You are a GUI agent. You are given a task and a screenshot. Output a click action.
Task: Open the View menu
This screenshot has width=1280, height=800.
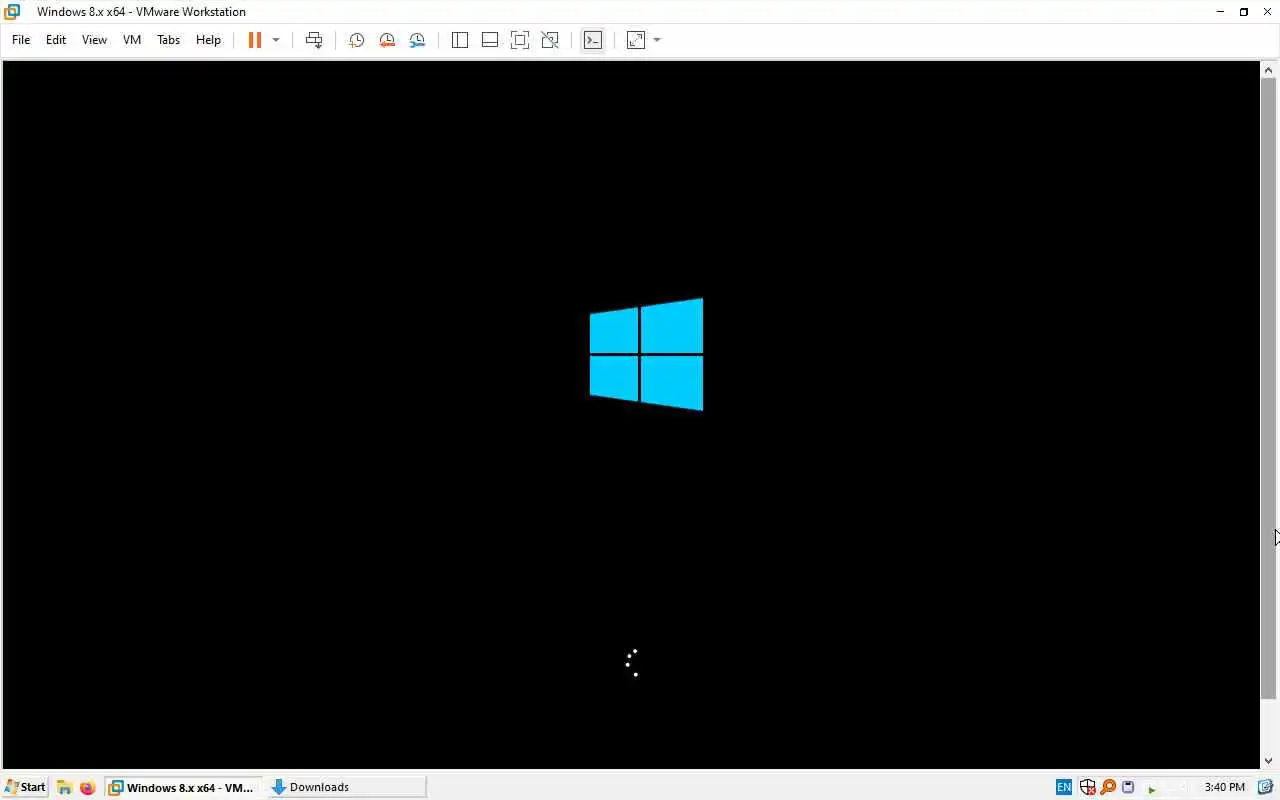[x=94, y=40]
